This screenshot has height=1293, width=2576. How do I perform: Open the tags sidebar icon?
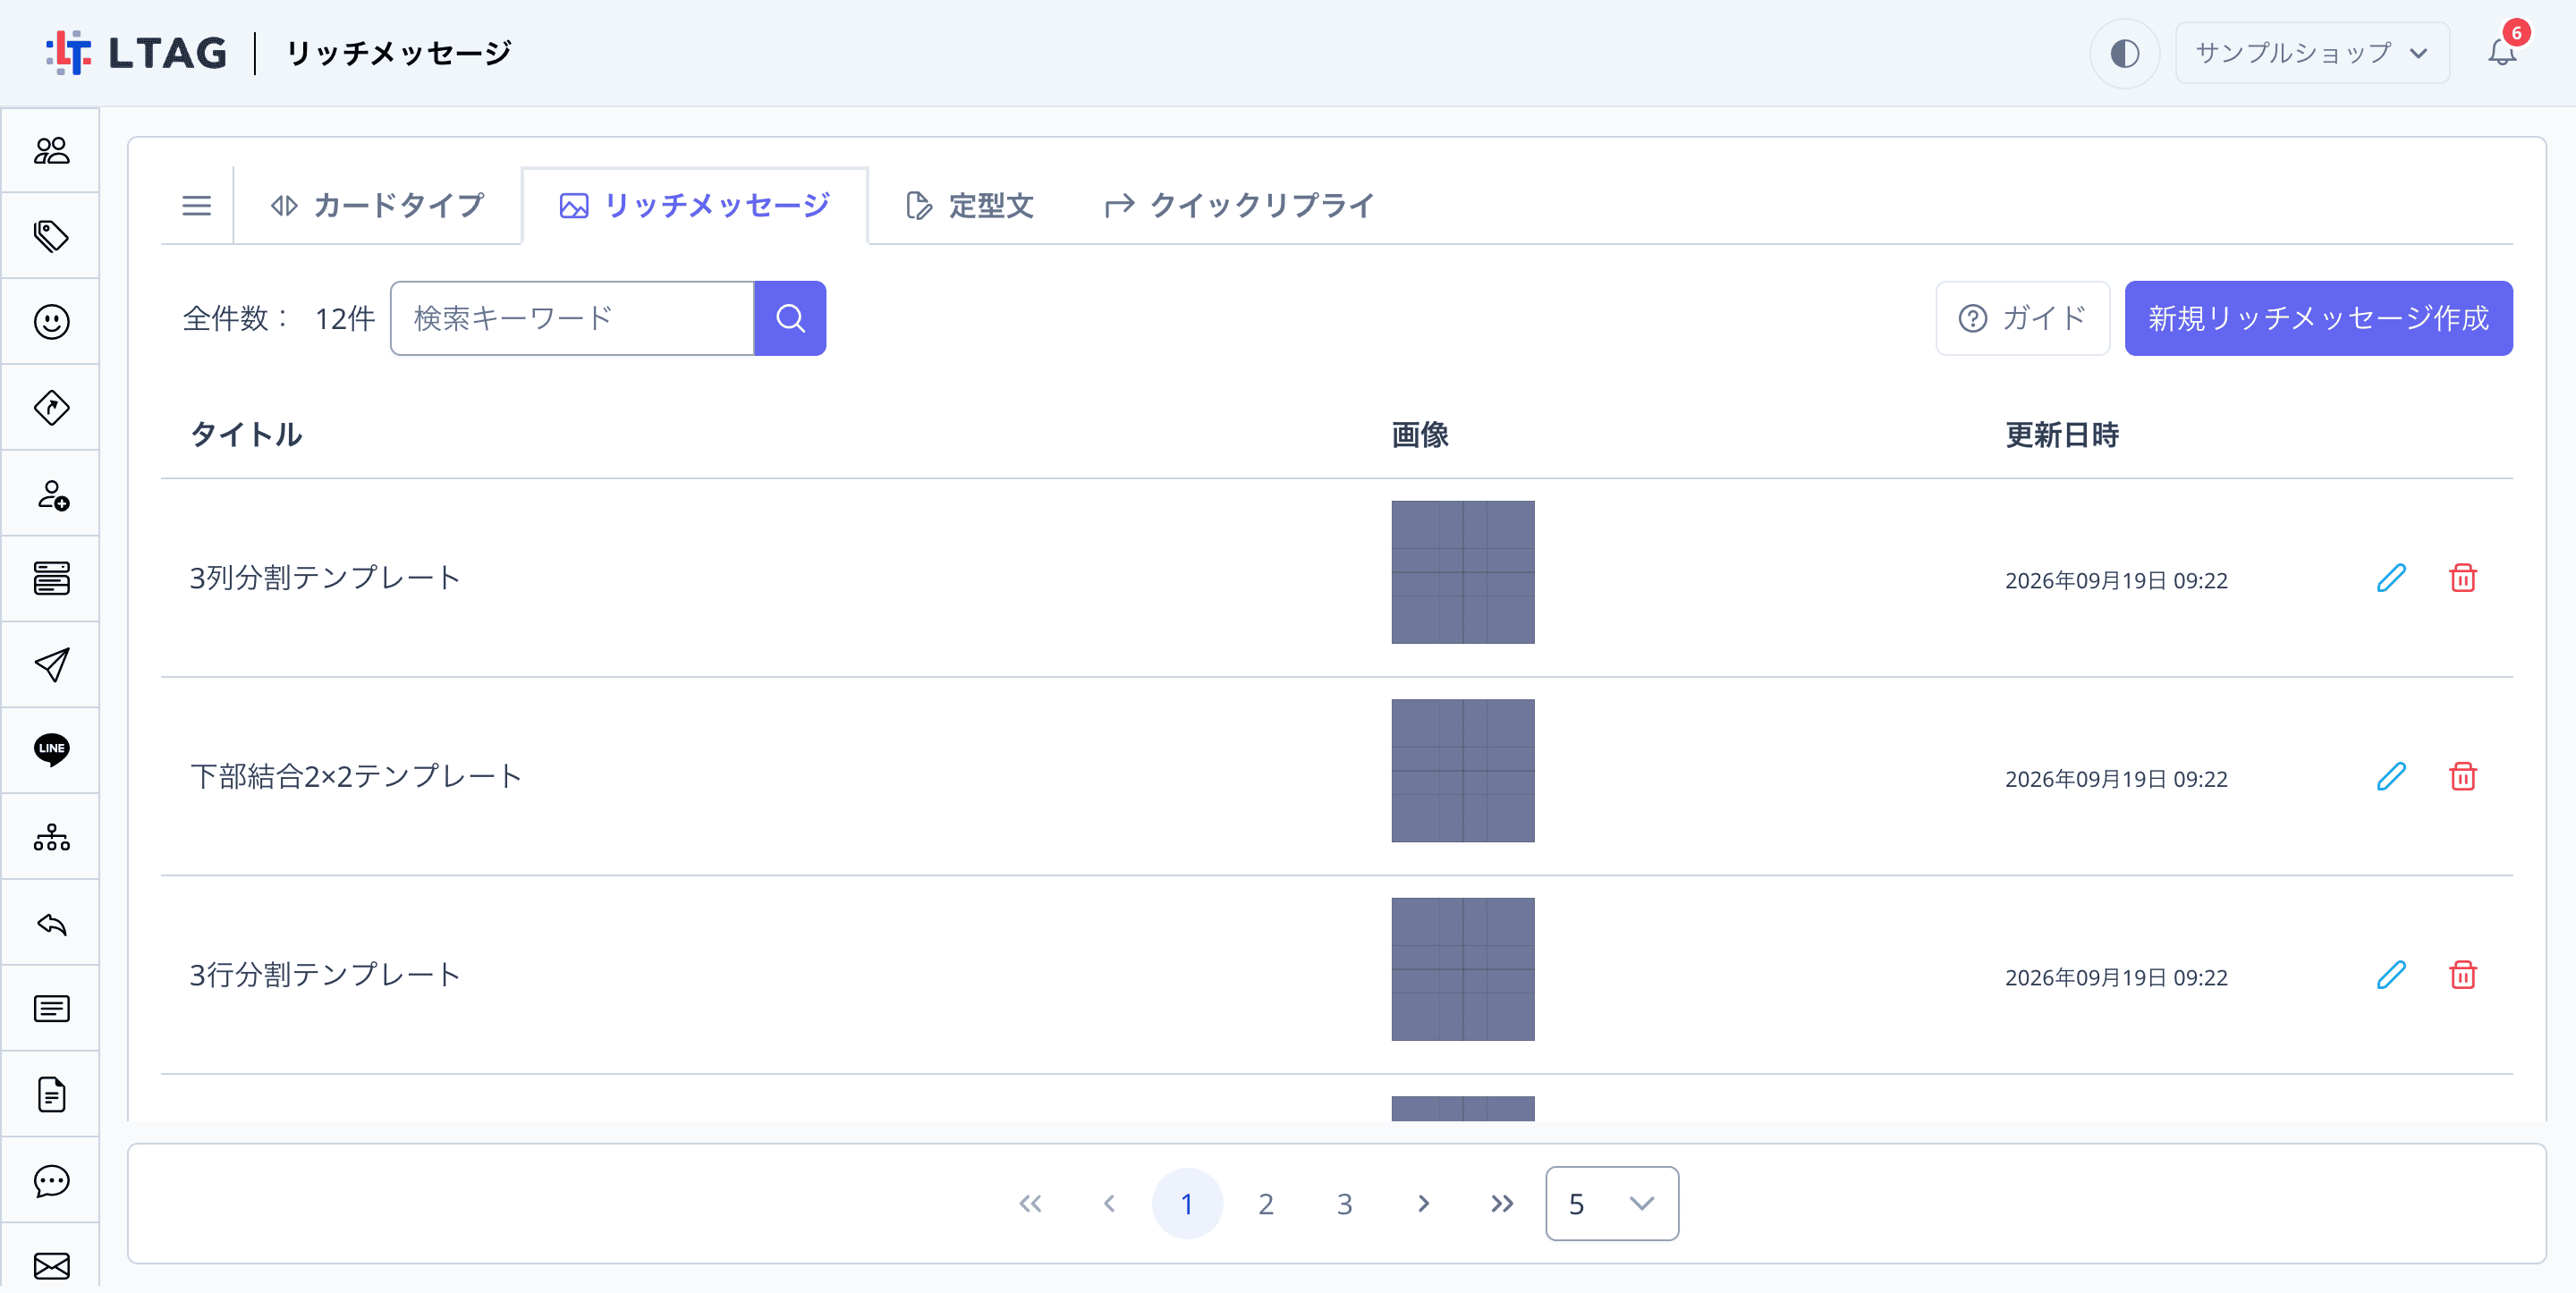coord(51,236)
